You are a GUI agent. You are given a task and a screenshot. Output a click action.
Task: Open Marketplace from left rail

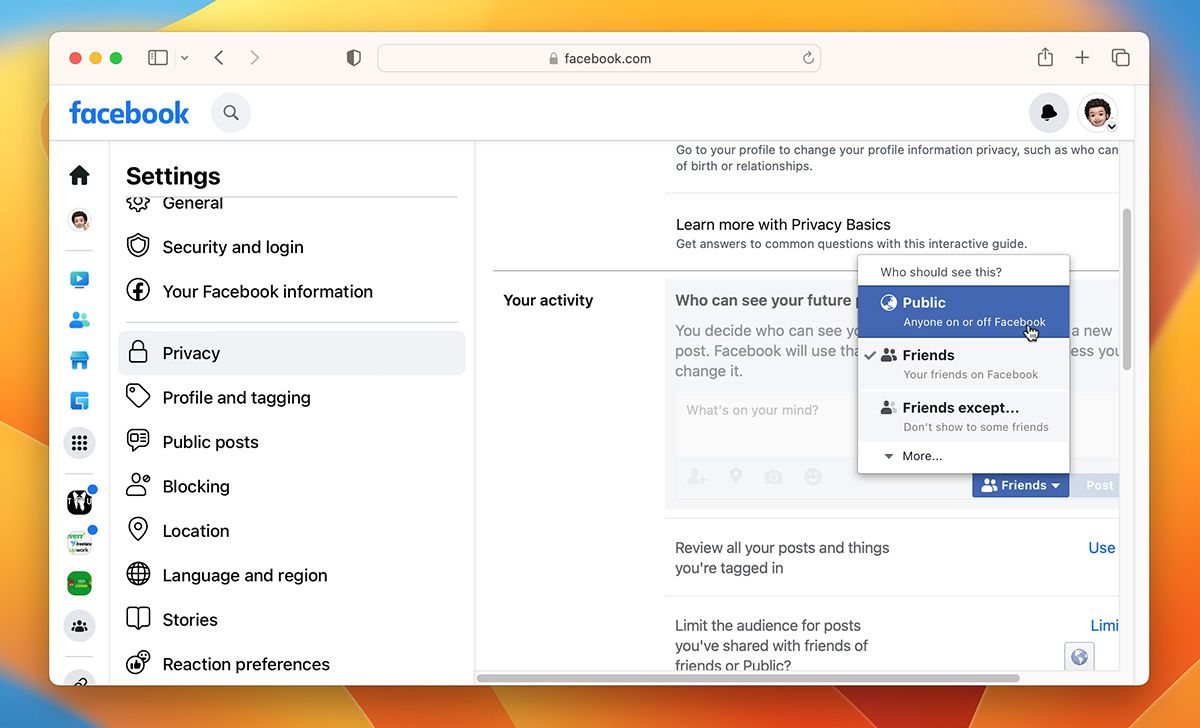click(79, 360)
